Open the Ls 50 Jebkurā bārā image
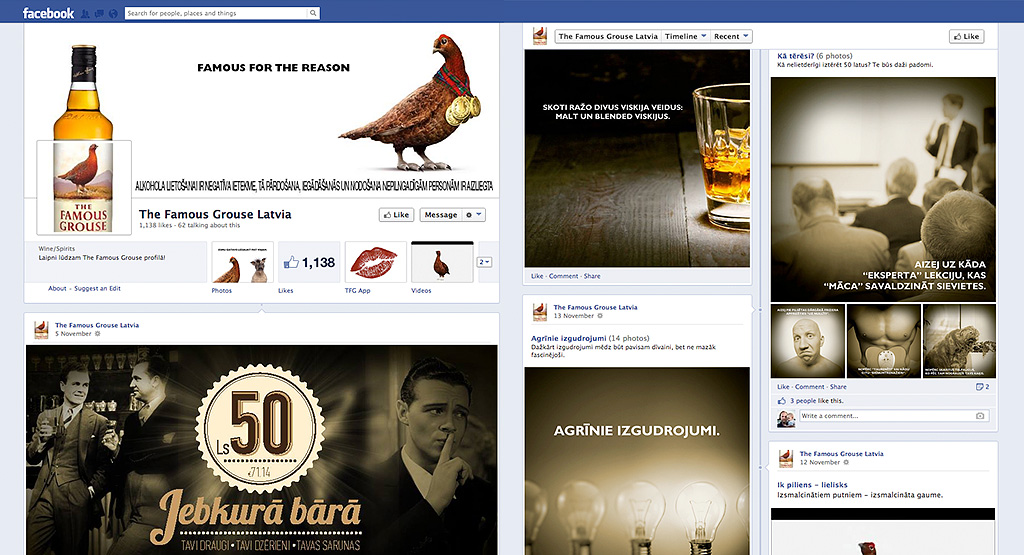Viewport: 1024px width, 555px height. point(261,450)
